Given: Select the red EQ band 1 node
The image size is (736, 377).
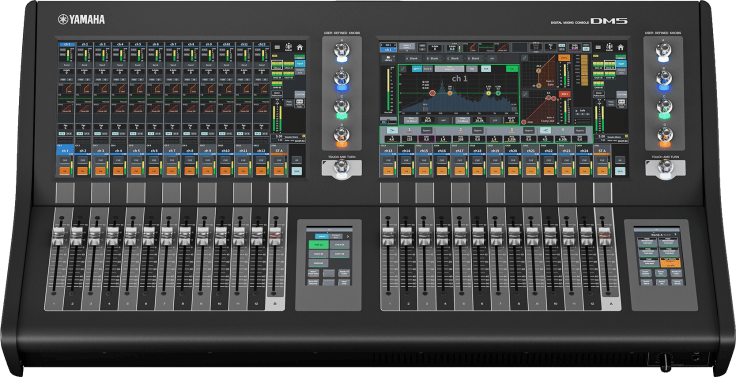Looking at the screenshot, I should (432, 93).
